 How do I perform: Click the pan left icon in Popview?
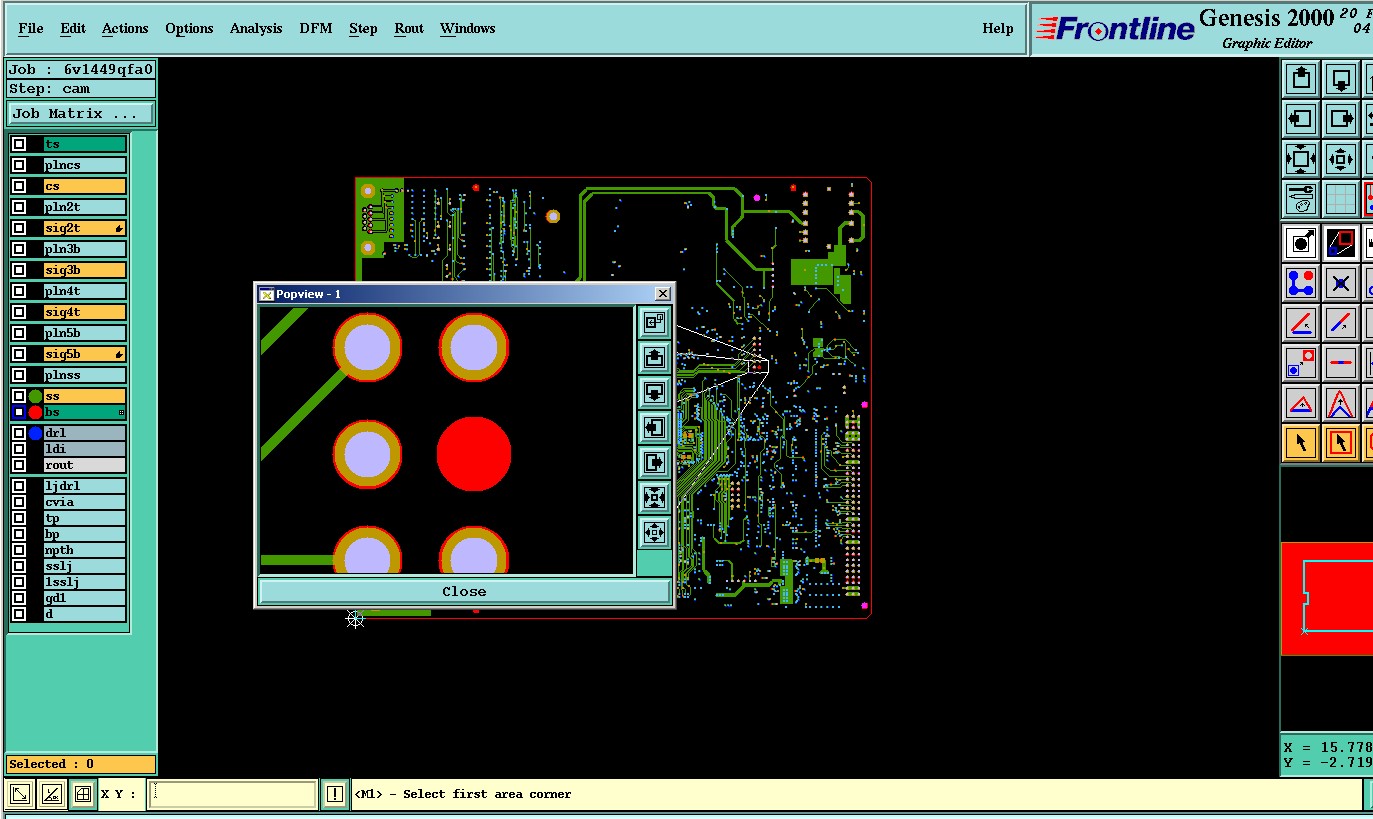coord(654,427)
